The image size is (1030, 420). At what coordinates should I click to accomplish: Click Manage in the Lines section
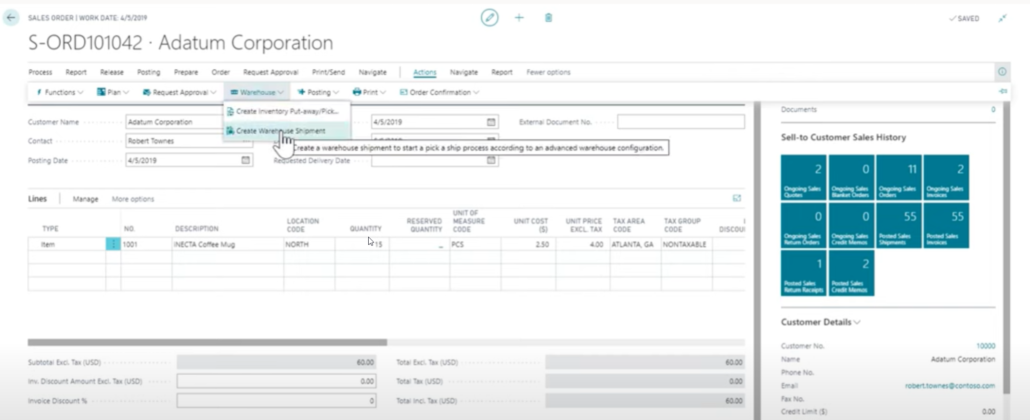click(x=85, y=198)
